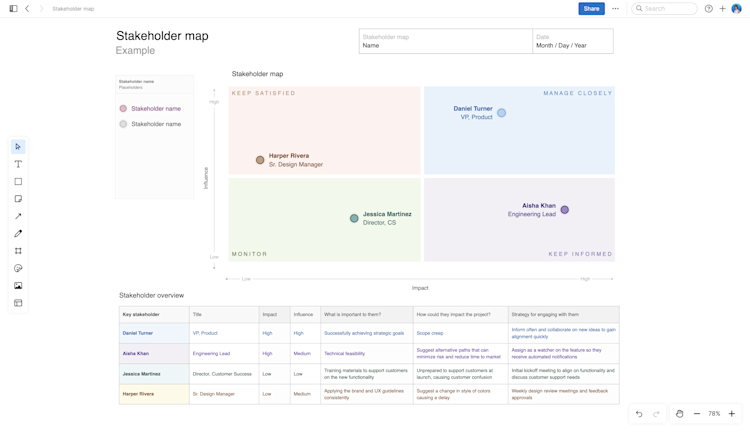Click the Daniel Turner table cell

154,333
